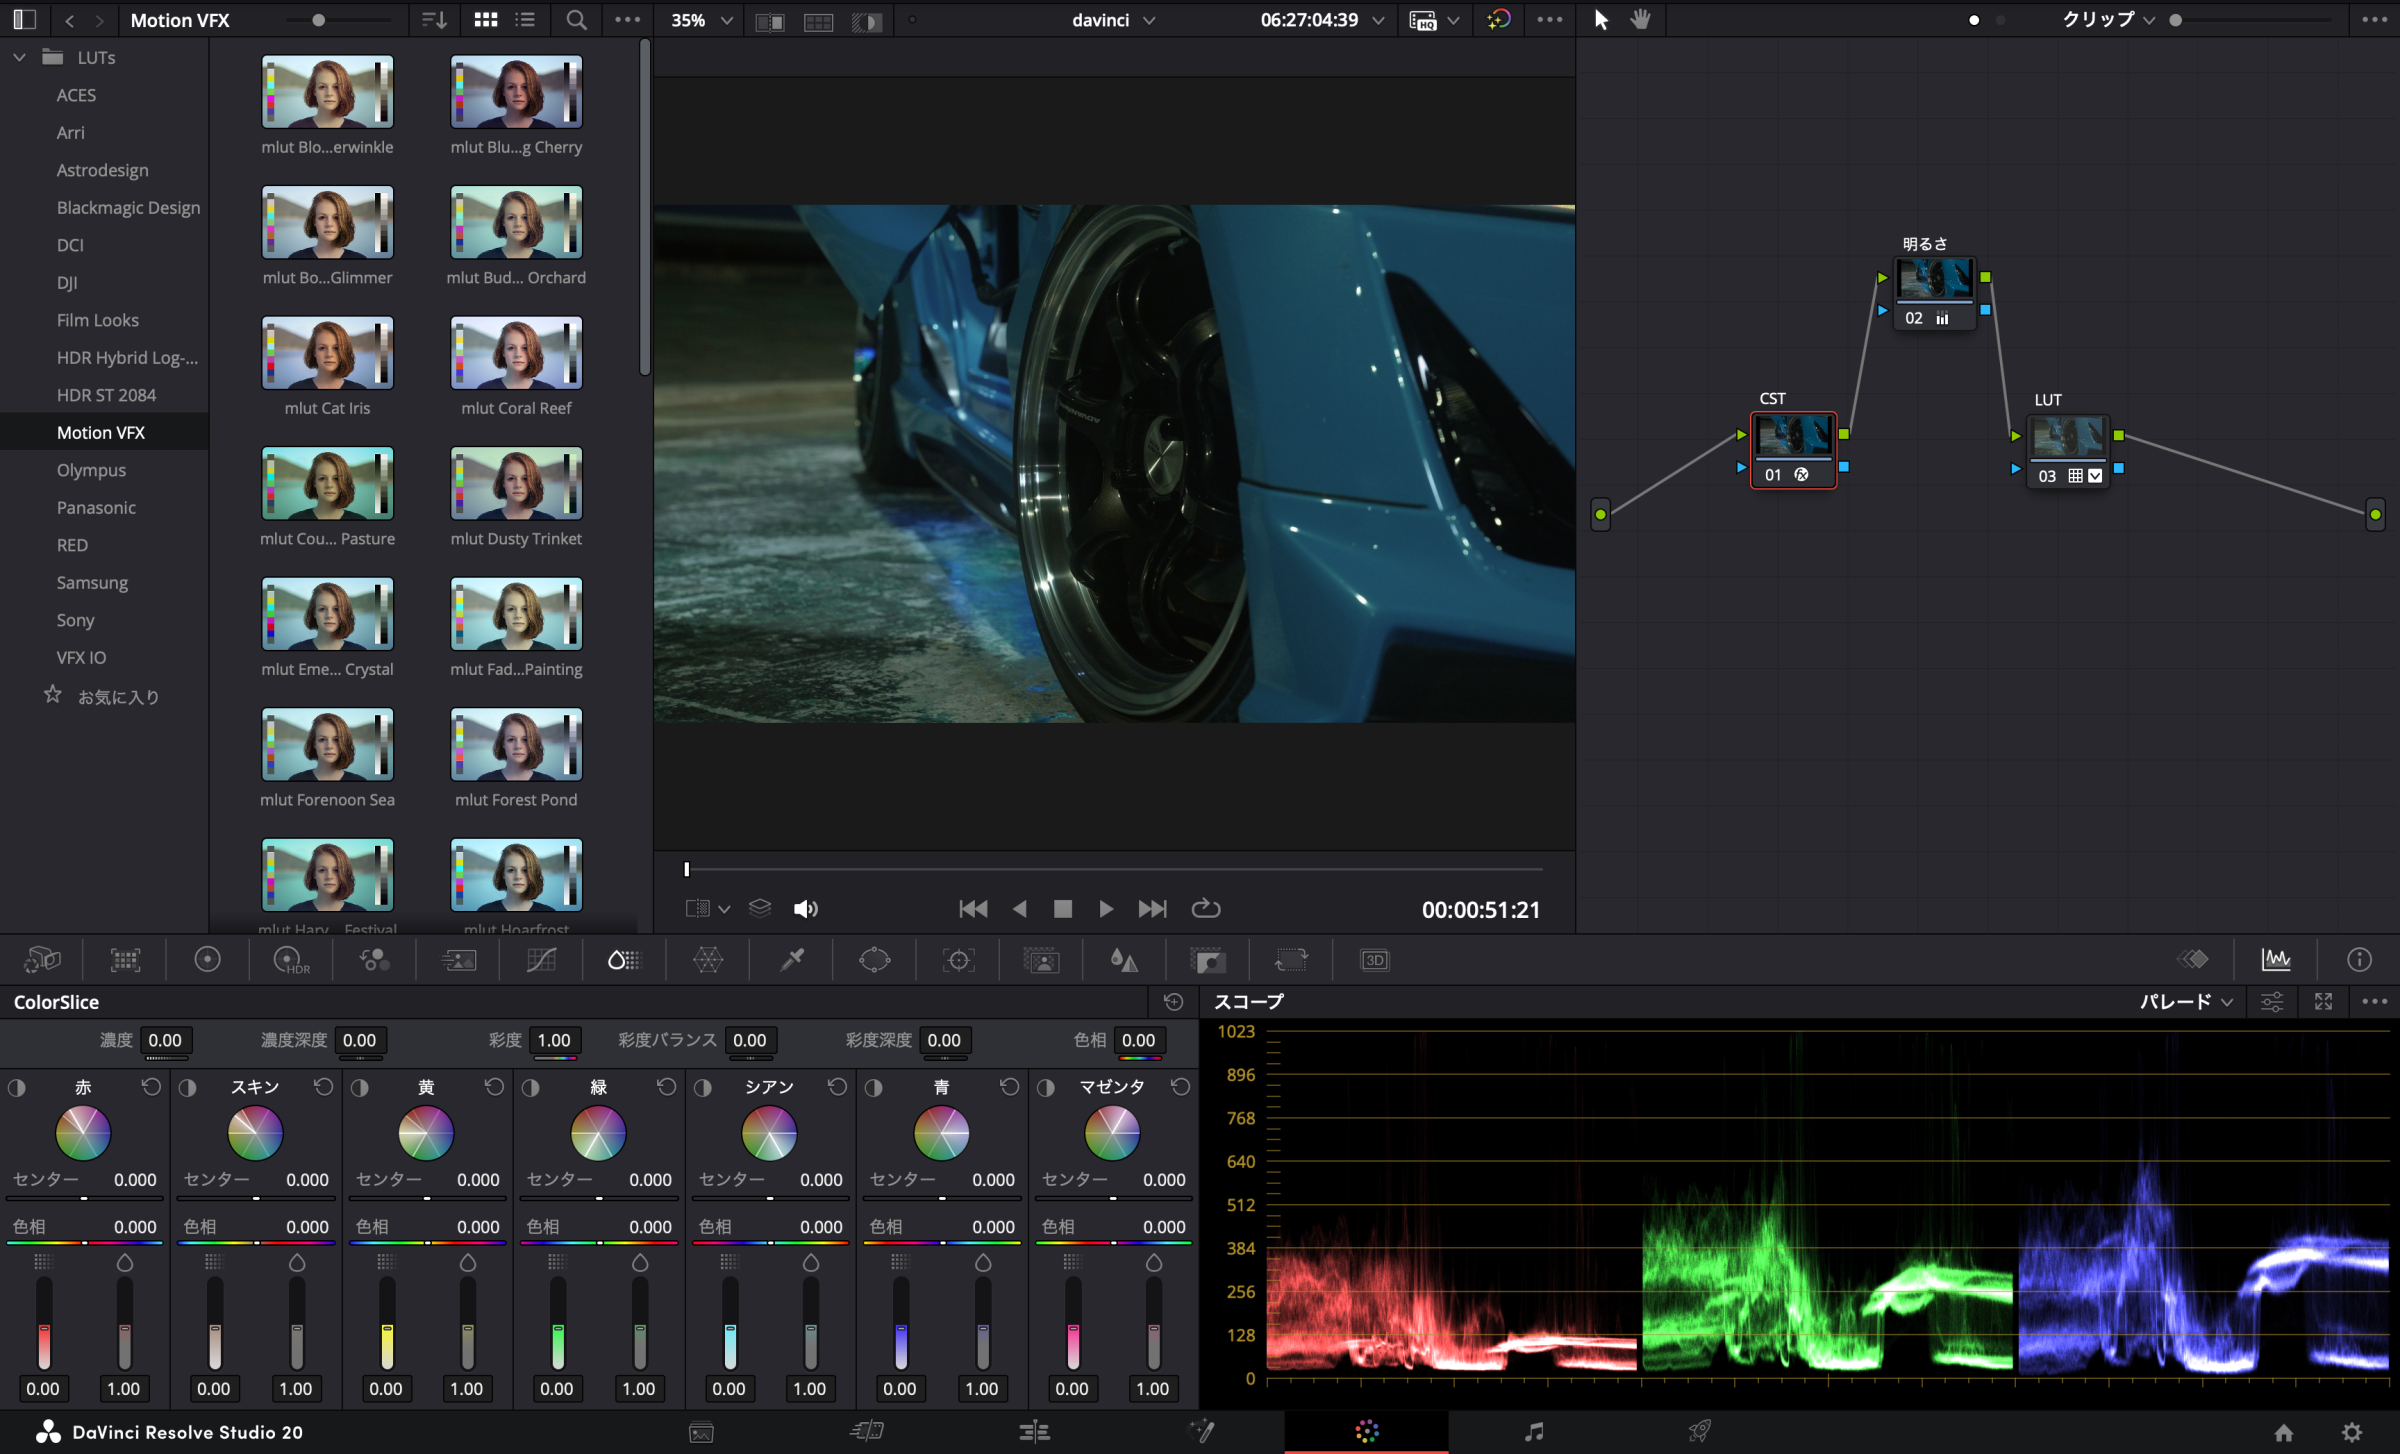Image resolution: width=2400 pixels, height=1454 pixels.
Task: Open the Power Window palette
Action: point(874,960)
